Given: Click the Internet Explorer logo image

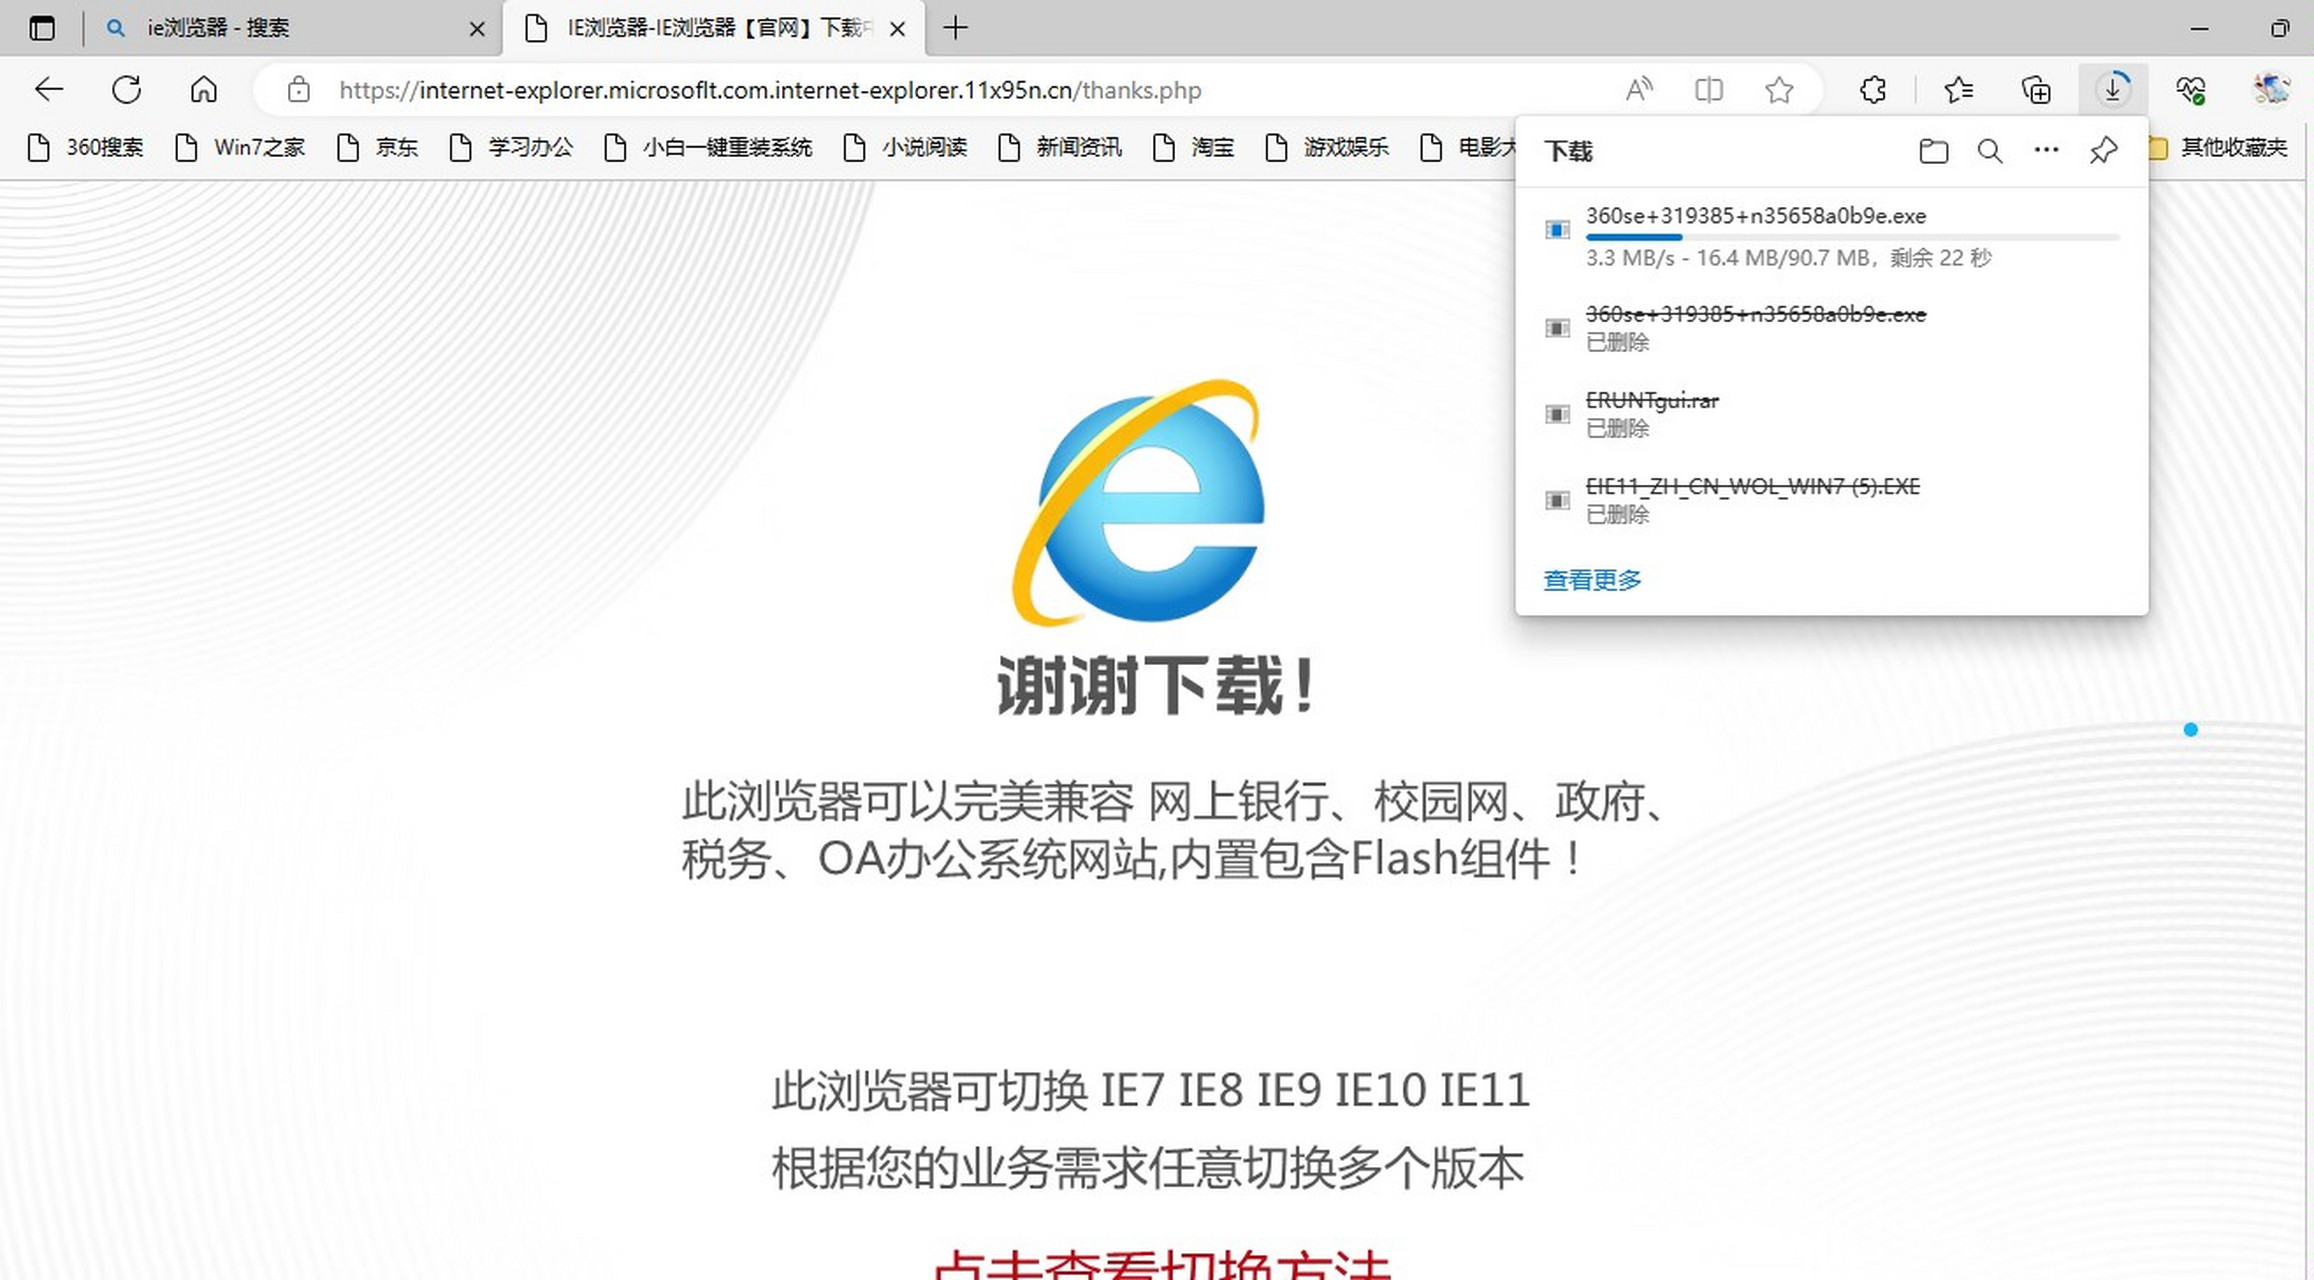Looking at the screenshot, I should [1139, 502].
